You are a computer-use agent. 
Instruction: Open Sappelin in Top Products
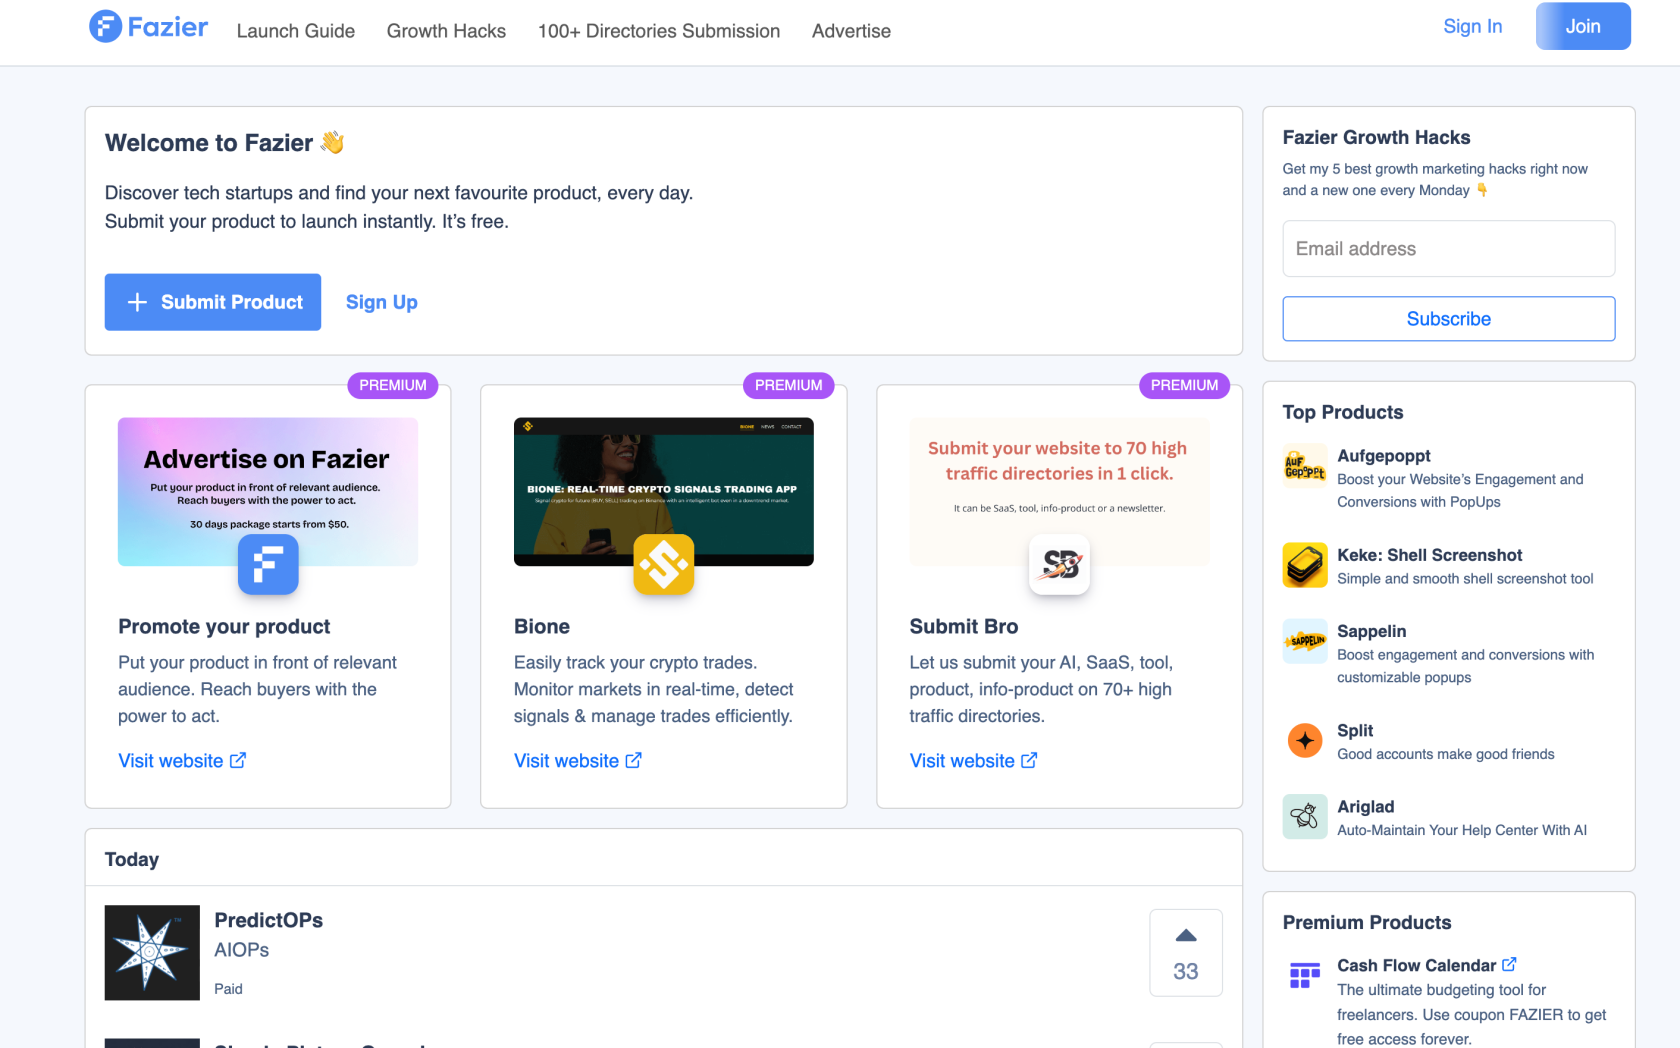pos(1372,631)
